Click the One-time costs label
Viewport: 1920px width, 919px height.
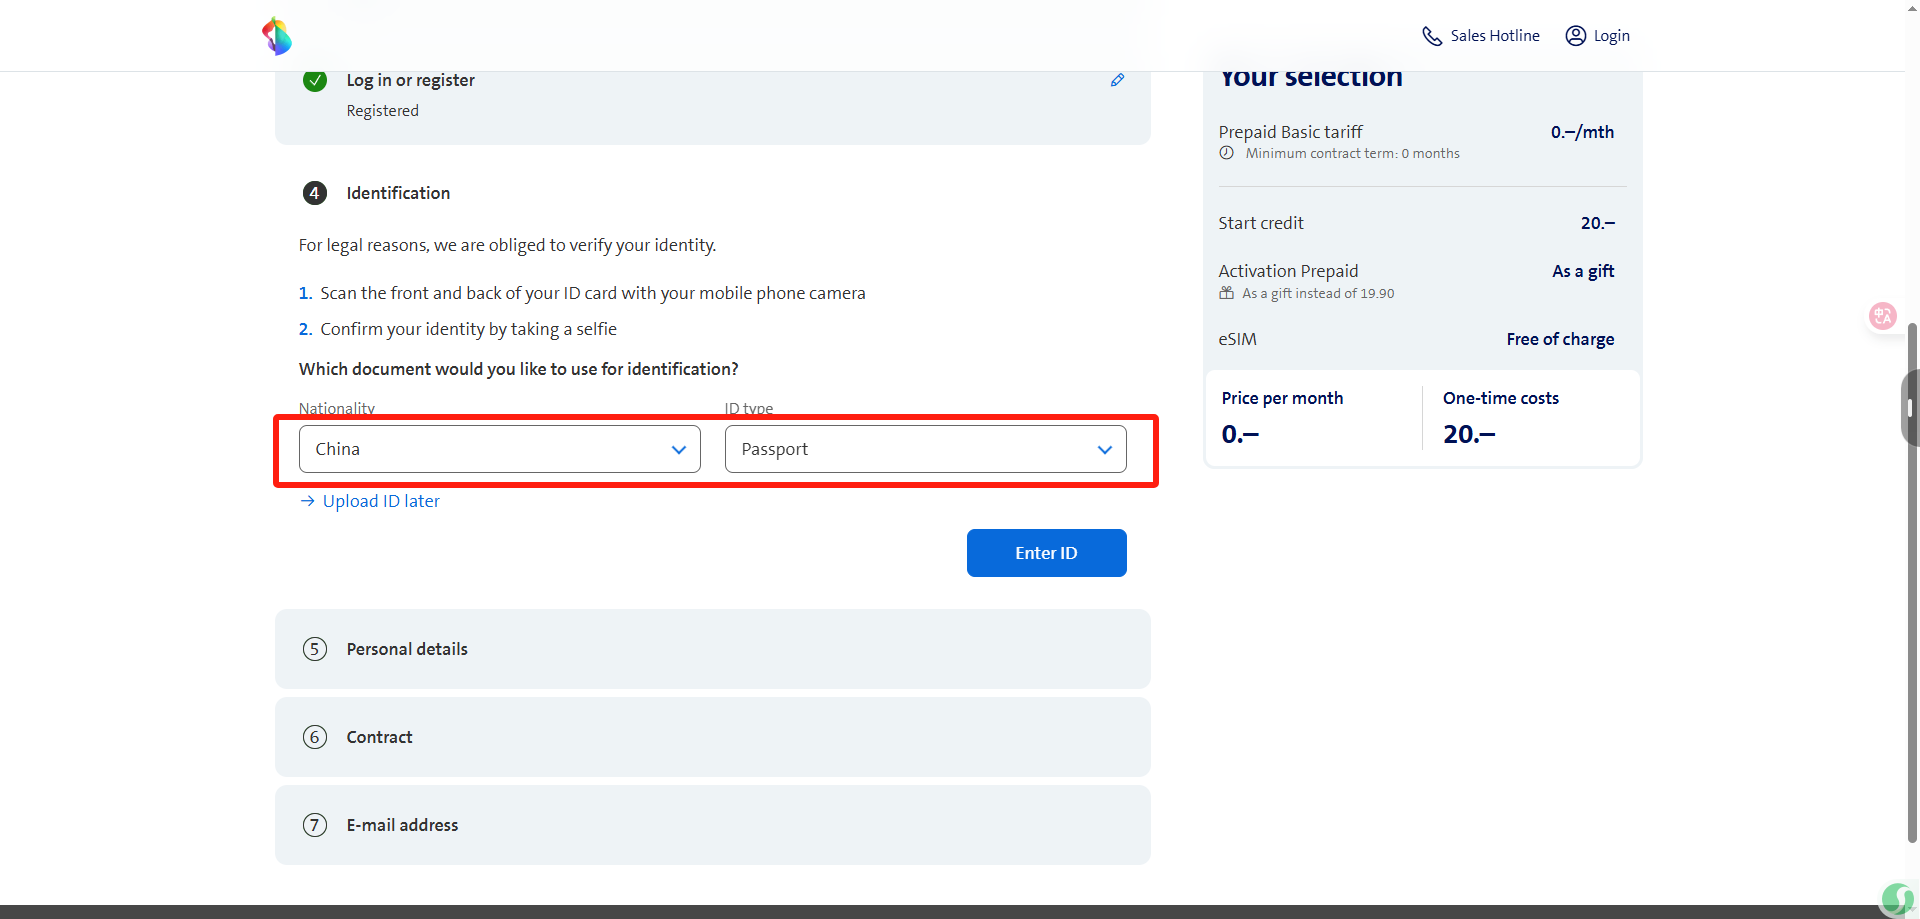click(x=1501, y=398)
